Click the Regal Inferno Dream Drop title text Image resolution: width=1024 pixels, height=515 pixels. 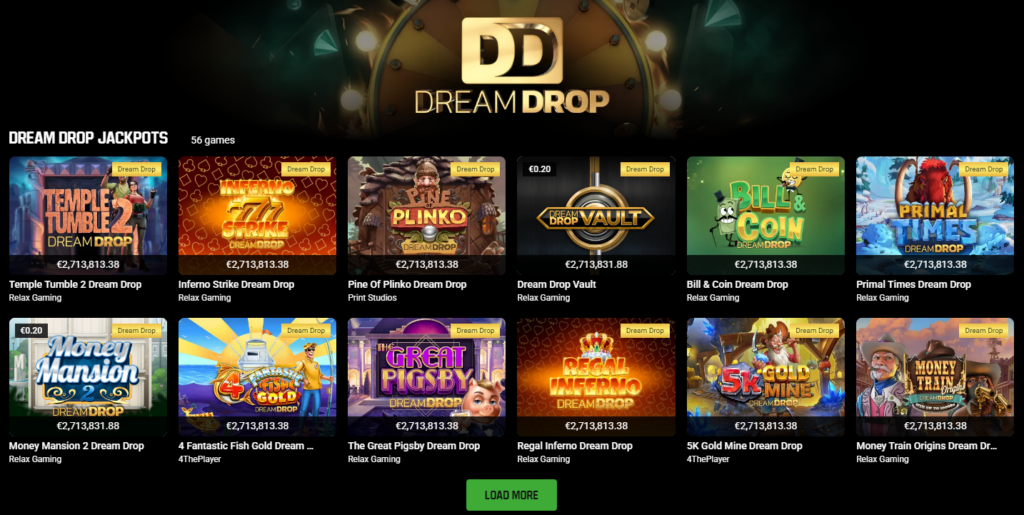pos(575,446)
